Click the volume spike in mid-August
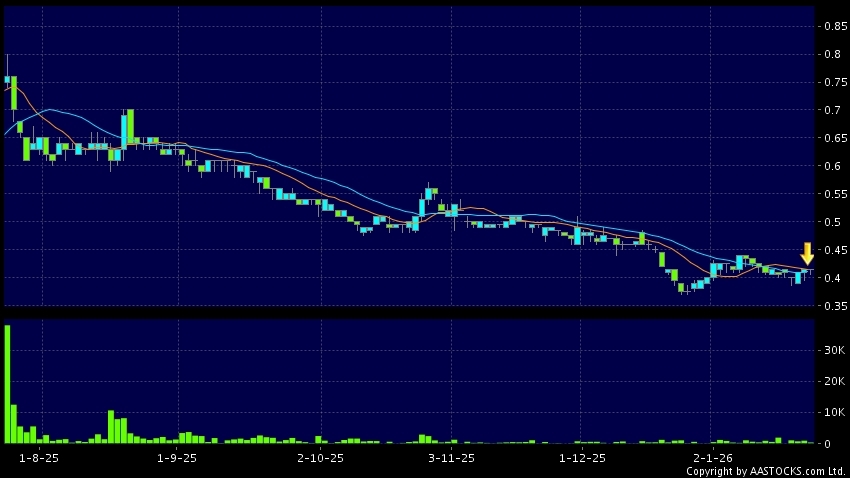This screenshot has width=850, height=478. pyautogui.click(x=111, y=427)
